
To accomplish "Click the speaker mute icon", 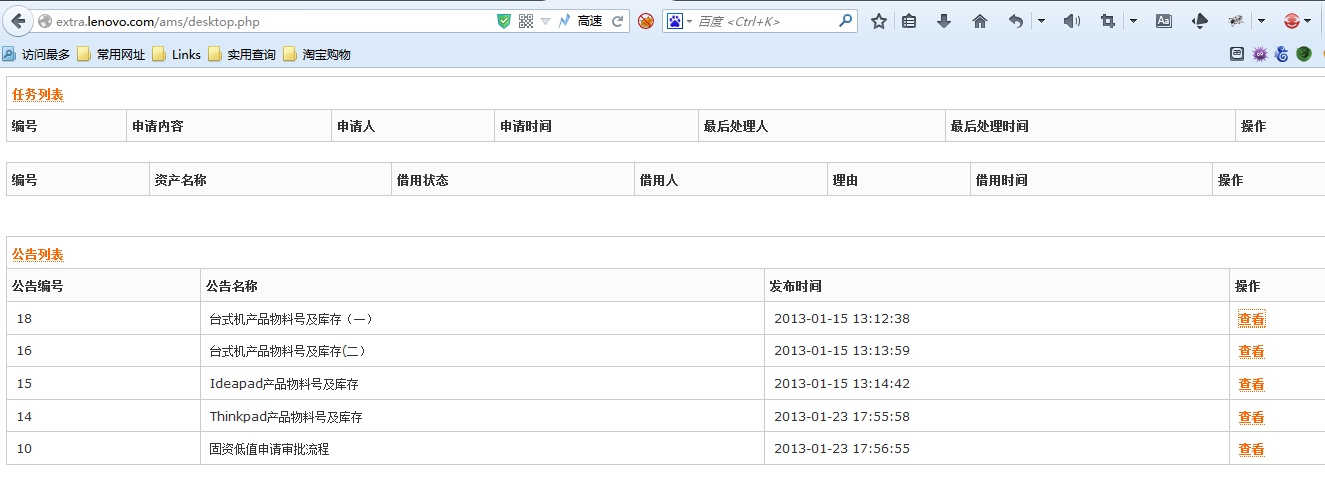I will tap(1072, 21).
